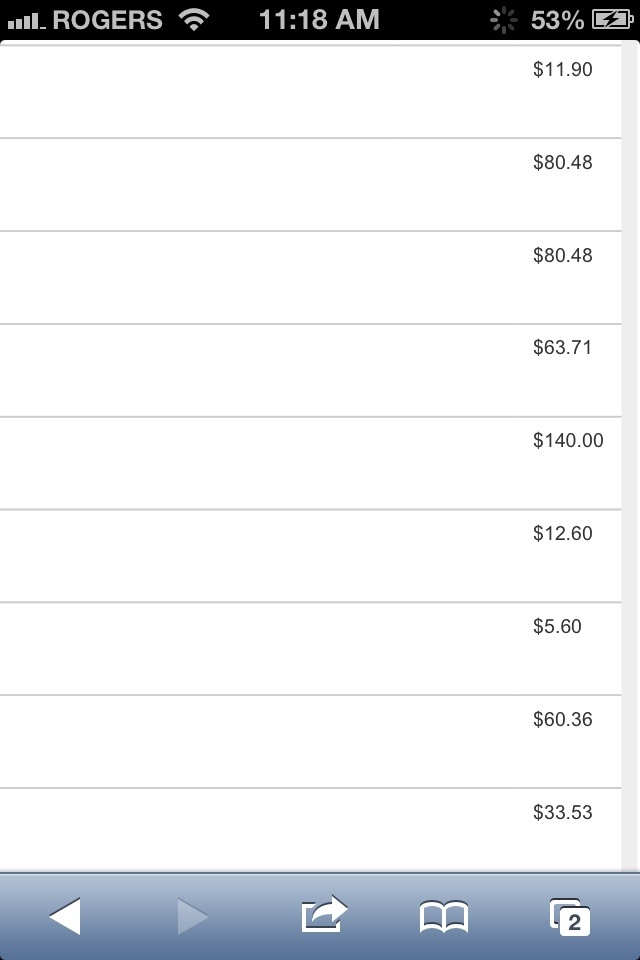Screen dimensions: 640x960
Task: Select the $33.53 amount
Action: 562,812
